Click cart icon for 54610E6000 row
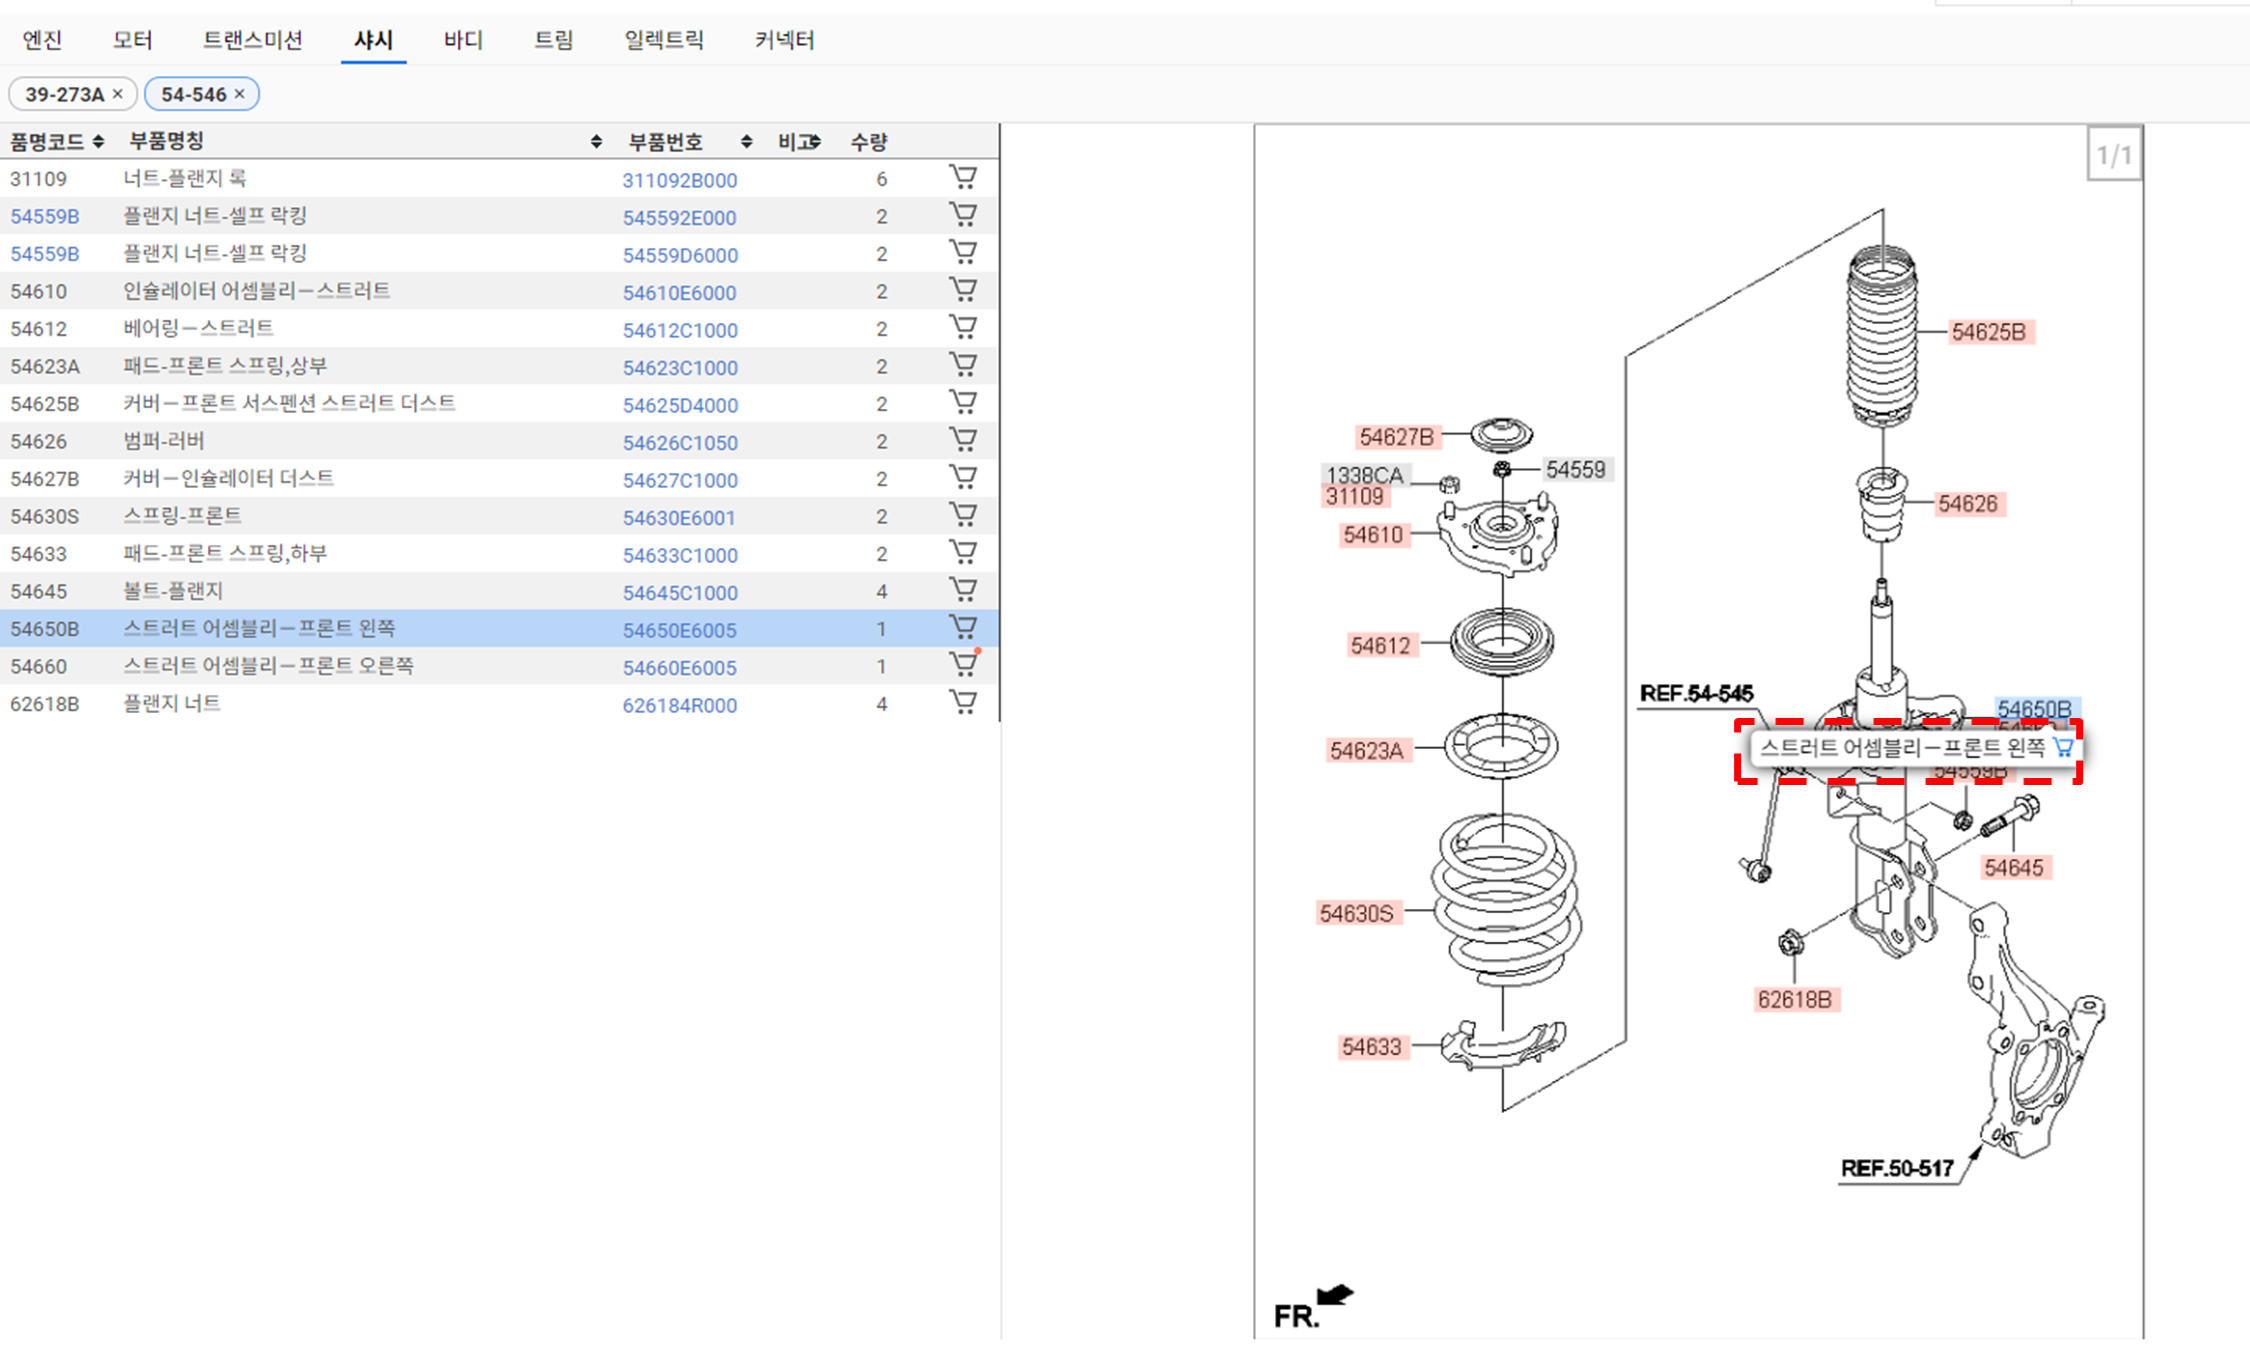The height and width of the screenshot is (1355, 2250). coord(962,290)
